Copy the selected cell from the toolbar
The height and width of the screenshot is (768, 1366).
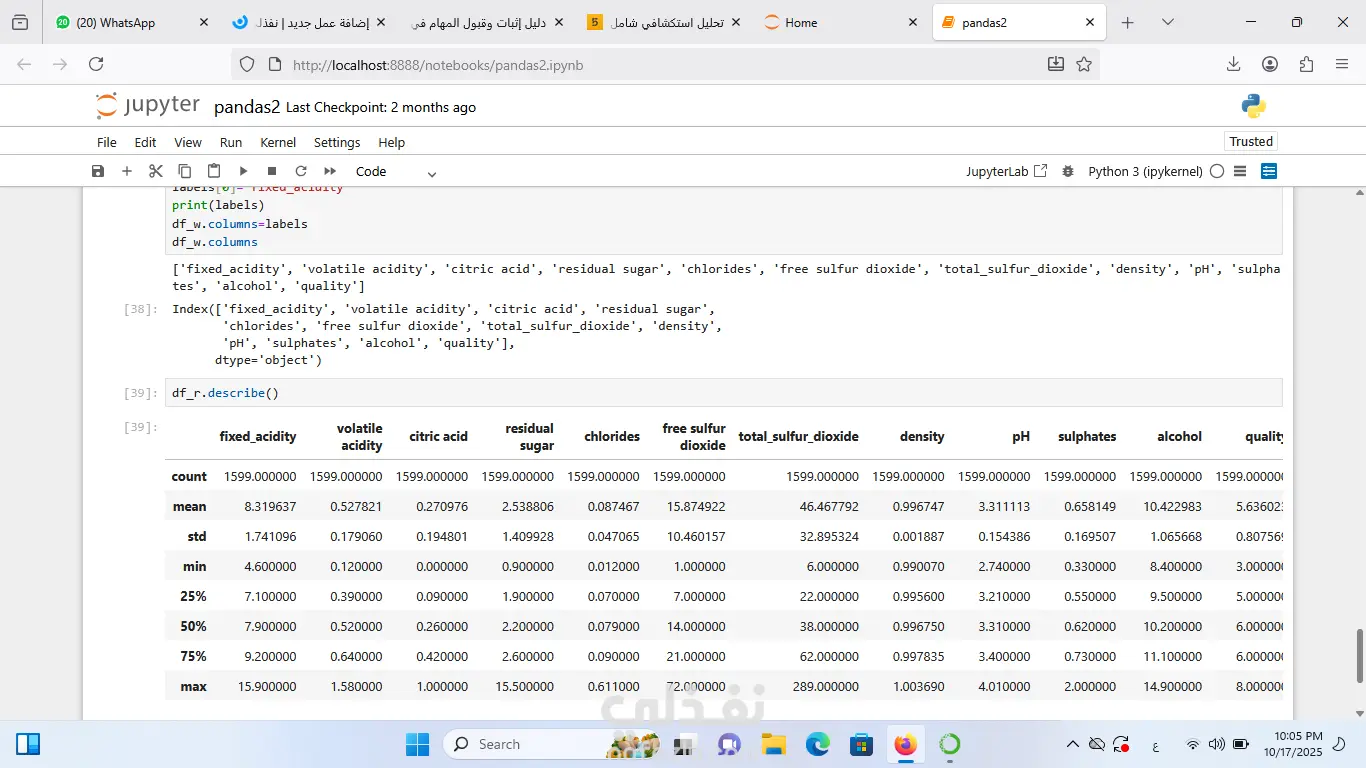185,171
